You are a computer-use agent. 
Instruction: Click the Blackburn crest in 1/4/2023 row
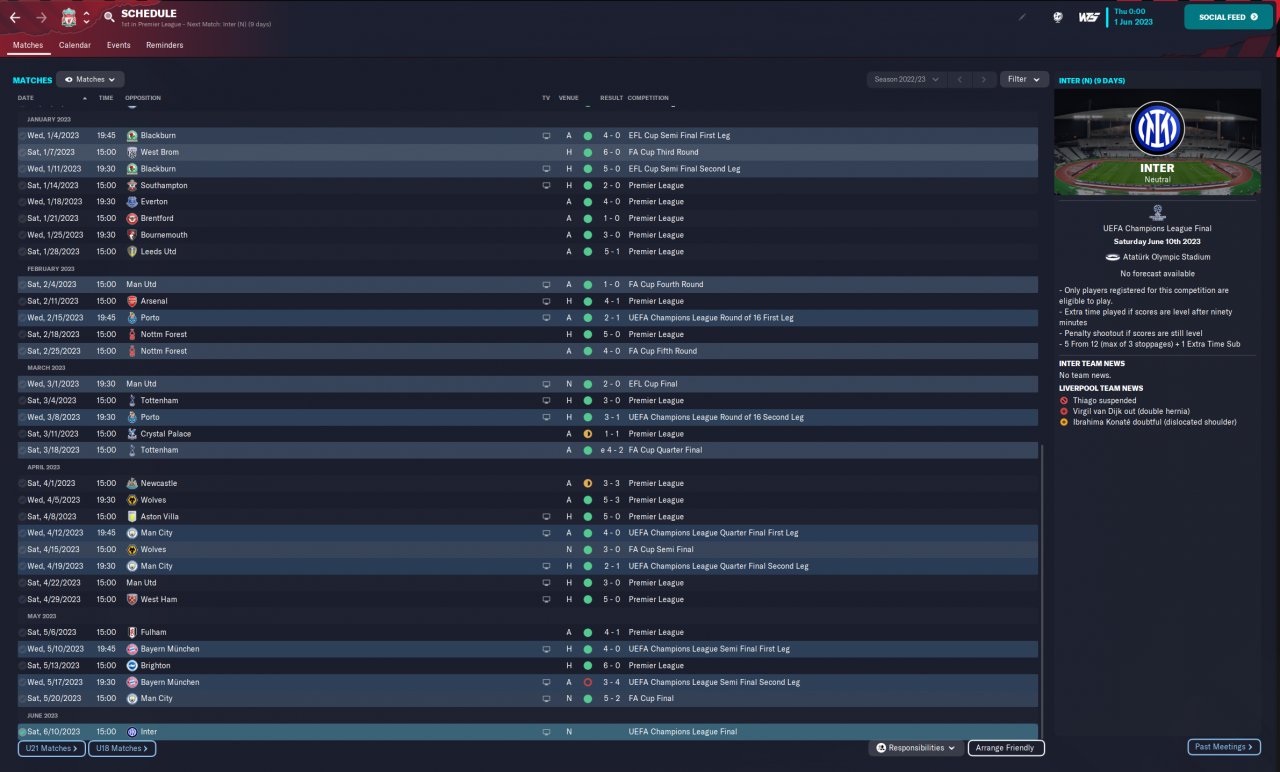coord(132,135)
